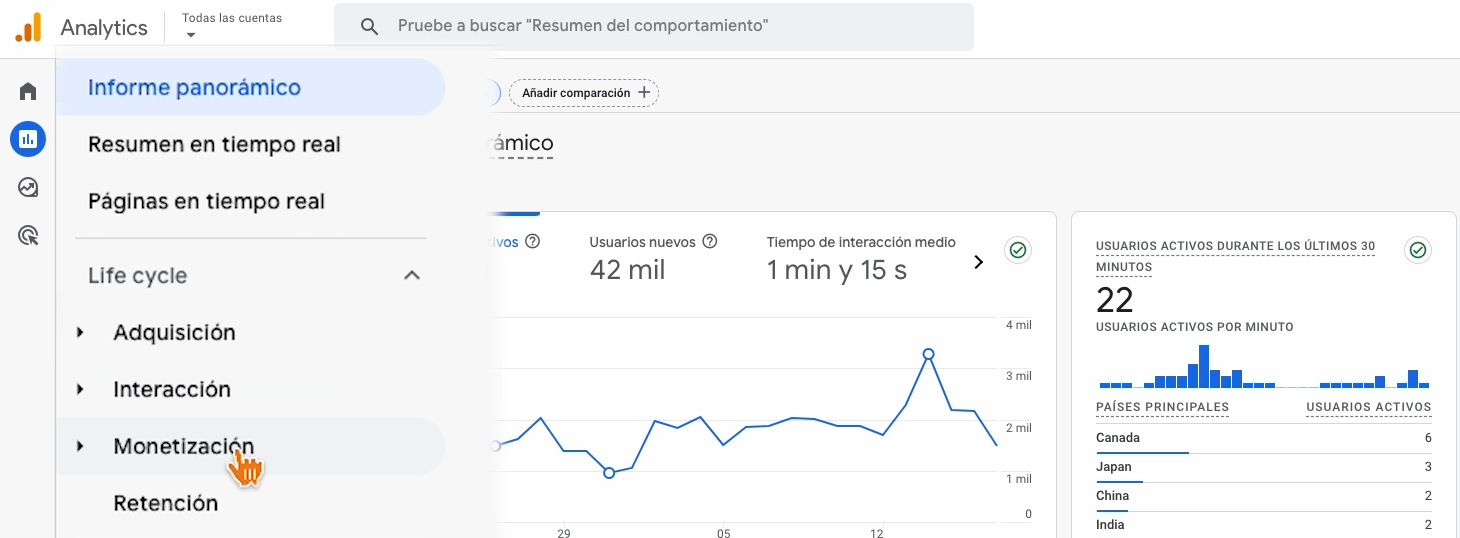Open the Retención report link
The height and width of the screenshot is (538, 1460).
pos(165,503)
